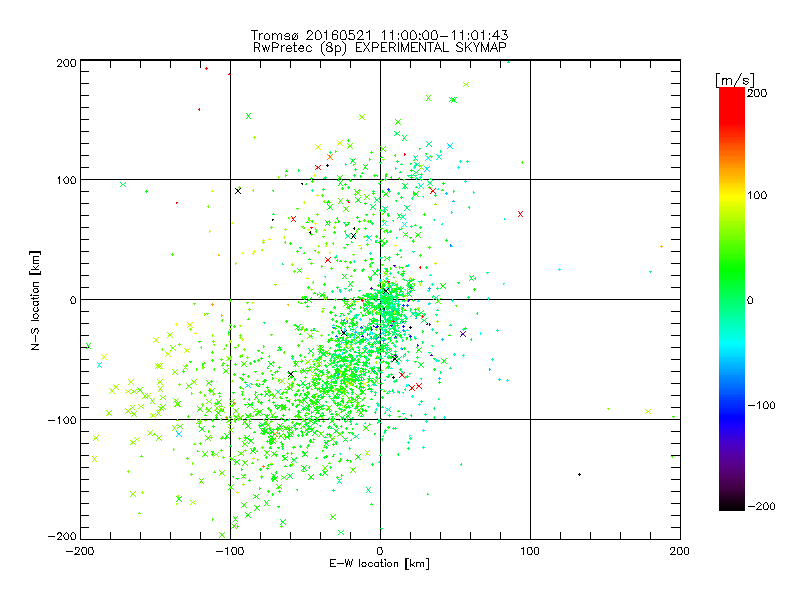Click the colorbar label '0' in middle
The width and height of the screenshot is (800, 600).
coord(750,300)
